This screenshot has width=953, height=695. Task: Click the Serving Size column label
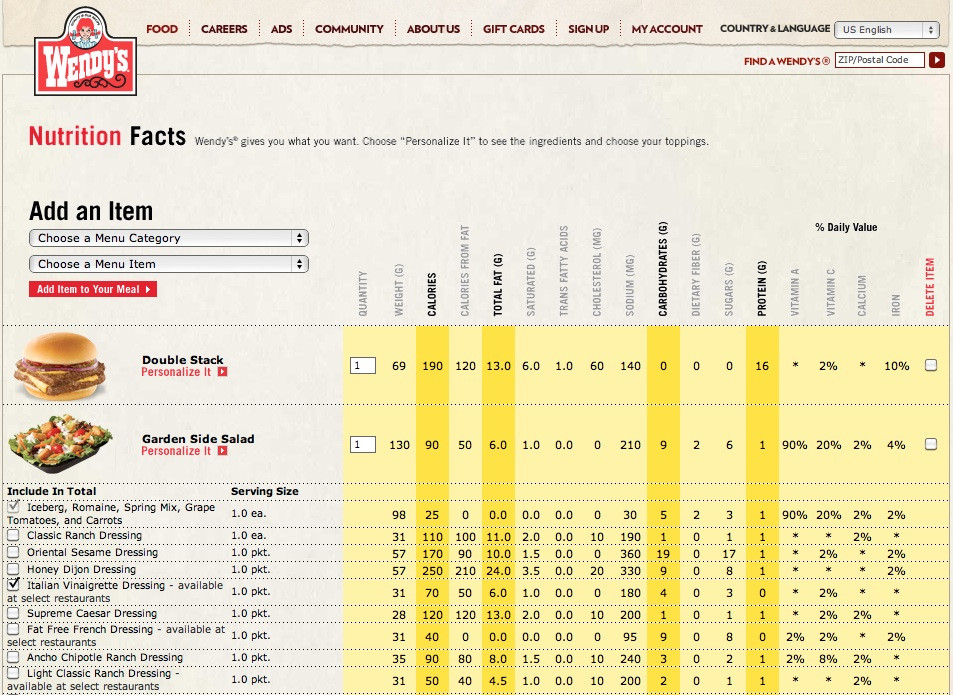click(x=265, y=491)
